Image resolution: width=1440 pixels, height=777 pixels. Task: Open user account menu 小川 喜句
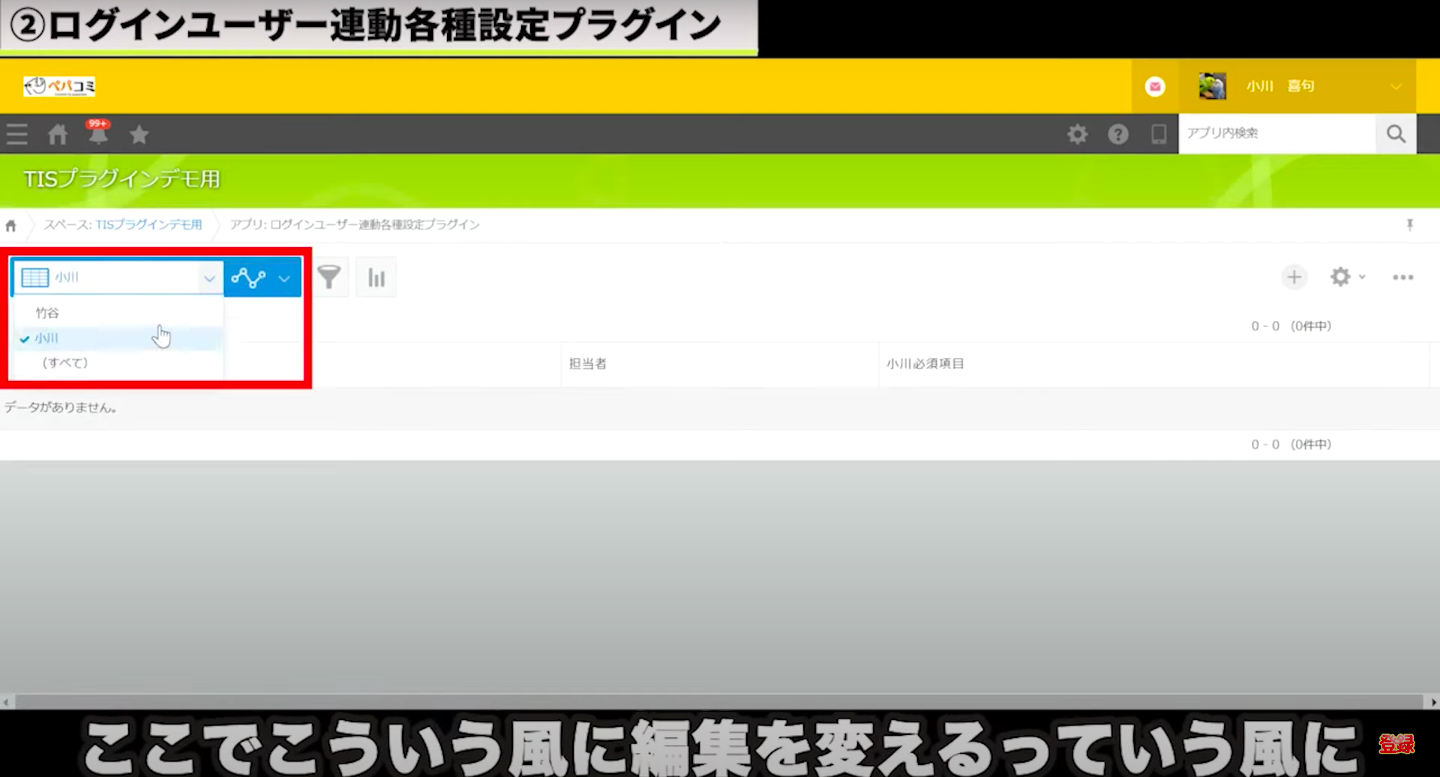pos(1300,87)
